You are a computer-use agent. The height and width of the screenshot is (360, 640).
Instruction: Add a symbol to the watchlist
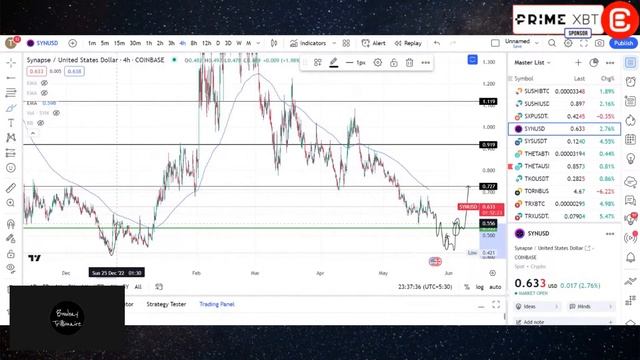578,62
